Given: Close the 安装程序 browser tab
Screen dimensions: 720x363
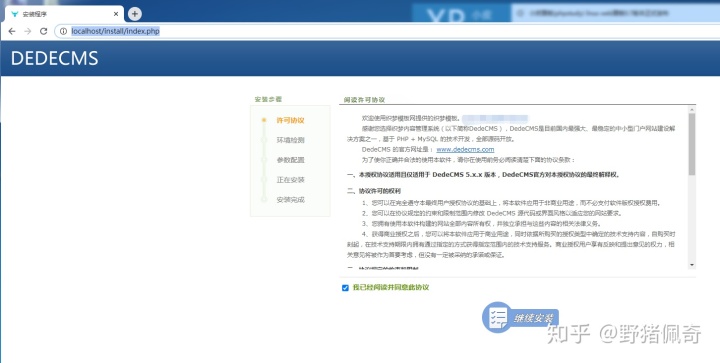Looking at the screenshot, I should 116,14.
